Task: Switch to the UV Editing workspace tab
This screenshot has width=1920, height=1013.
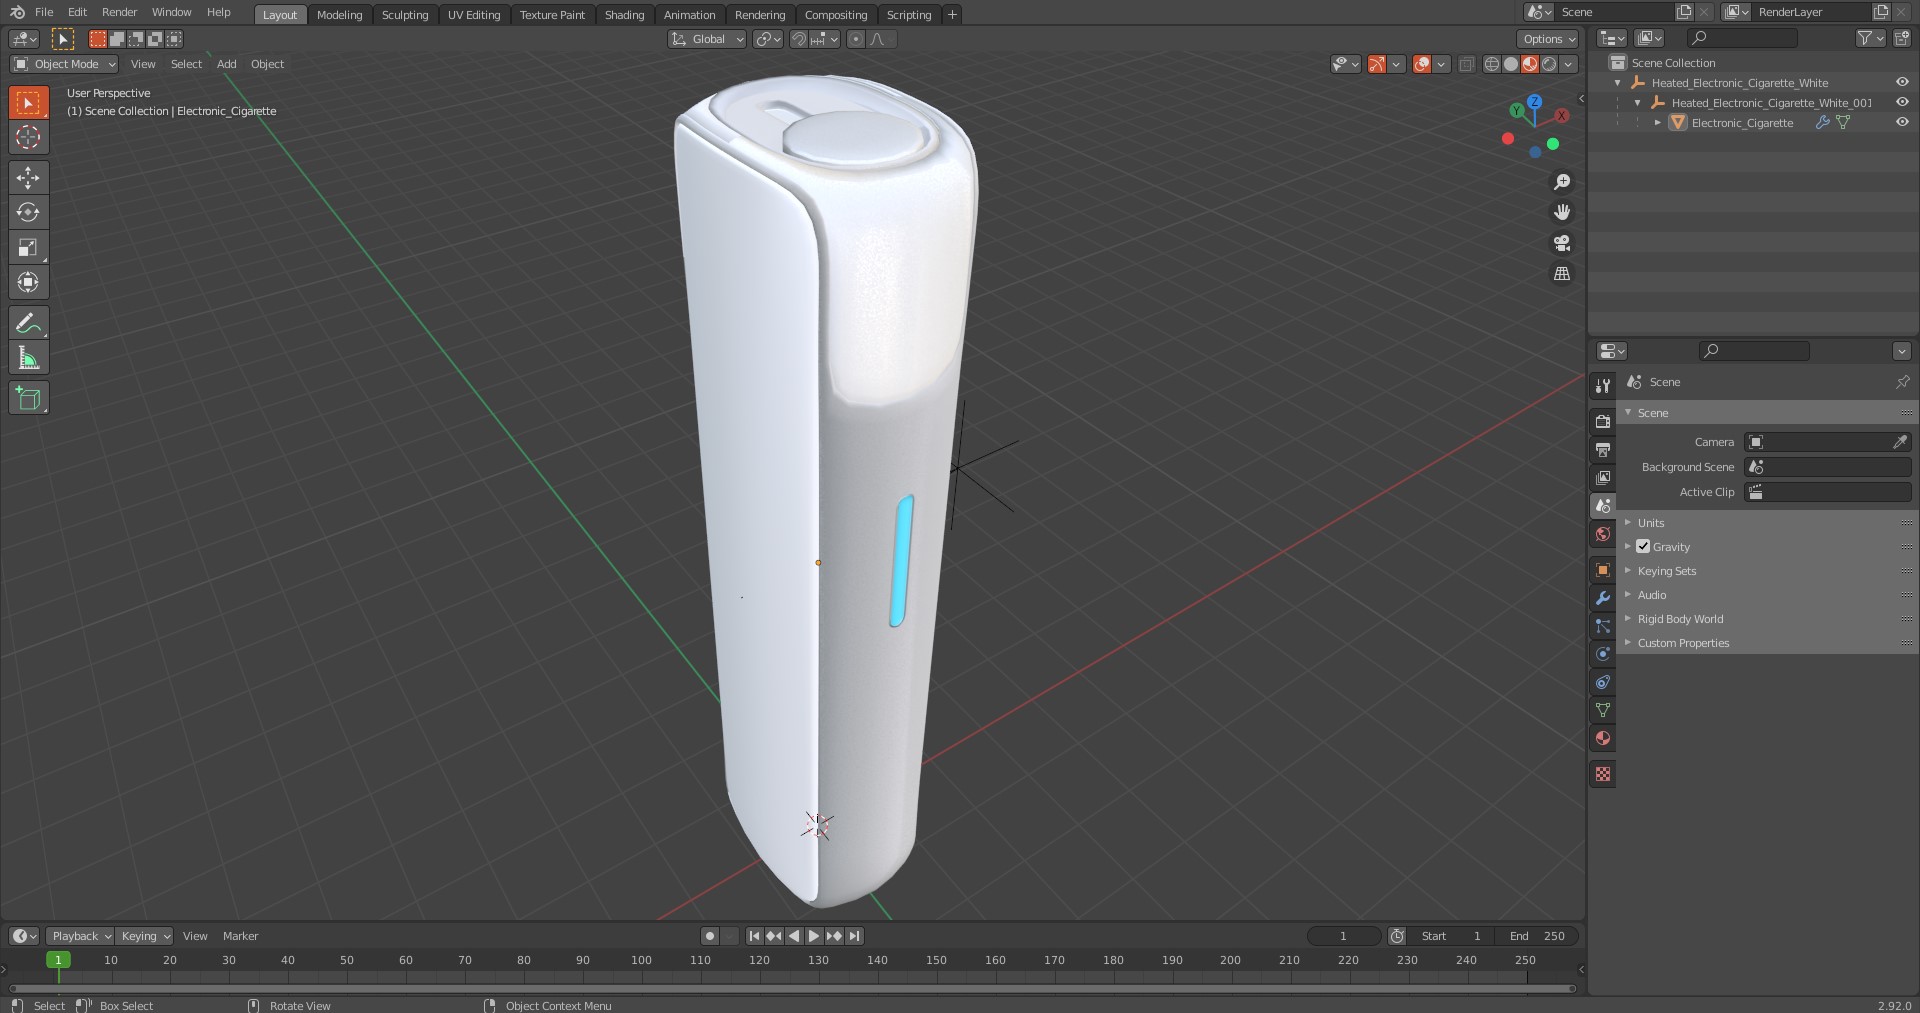Action: (474, 14)
